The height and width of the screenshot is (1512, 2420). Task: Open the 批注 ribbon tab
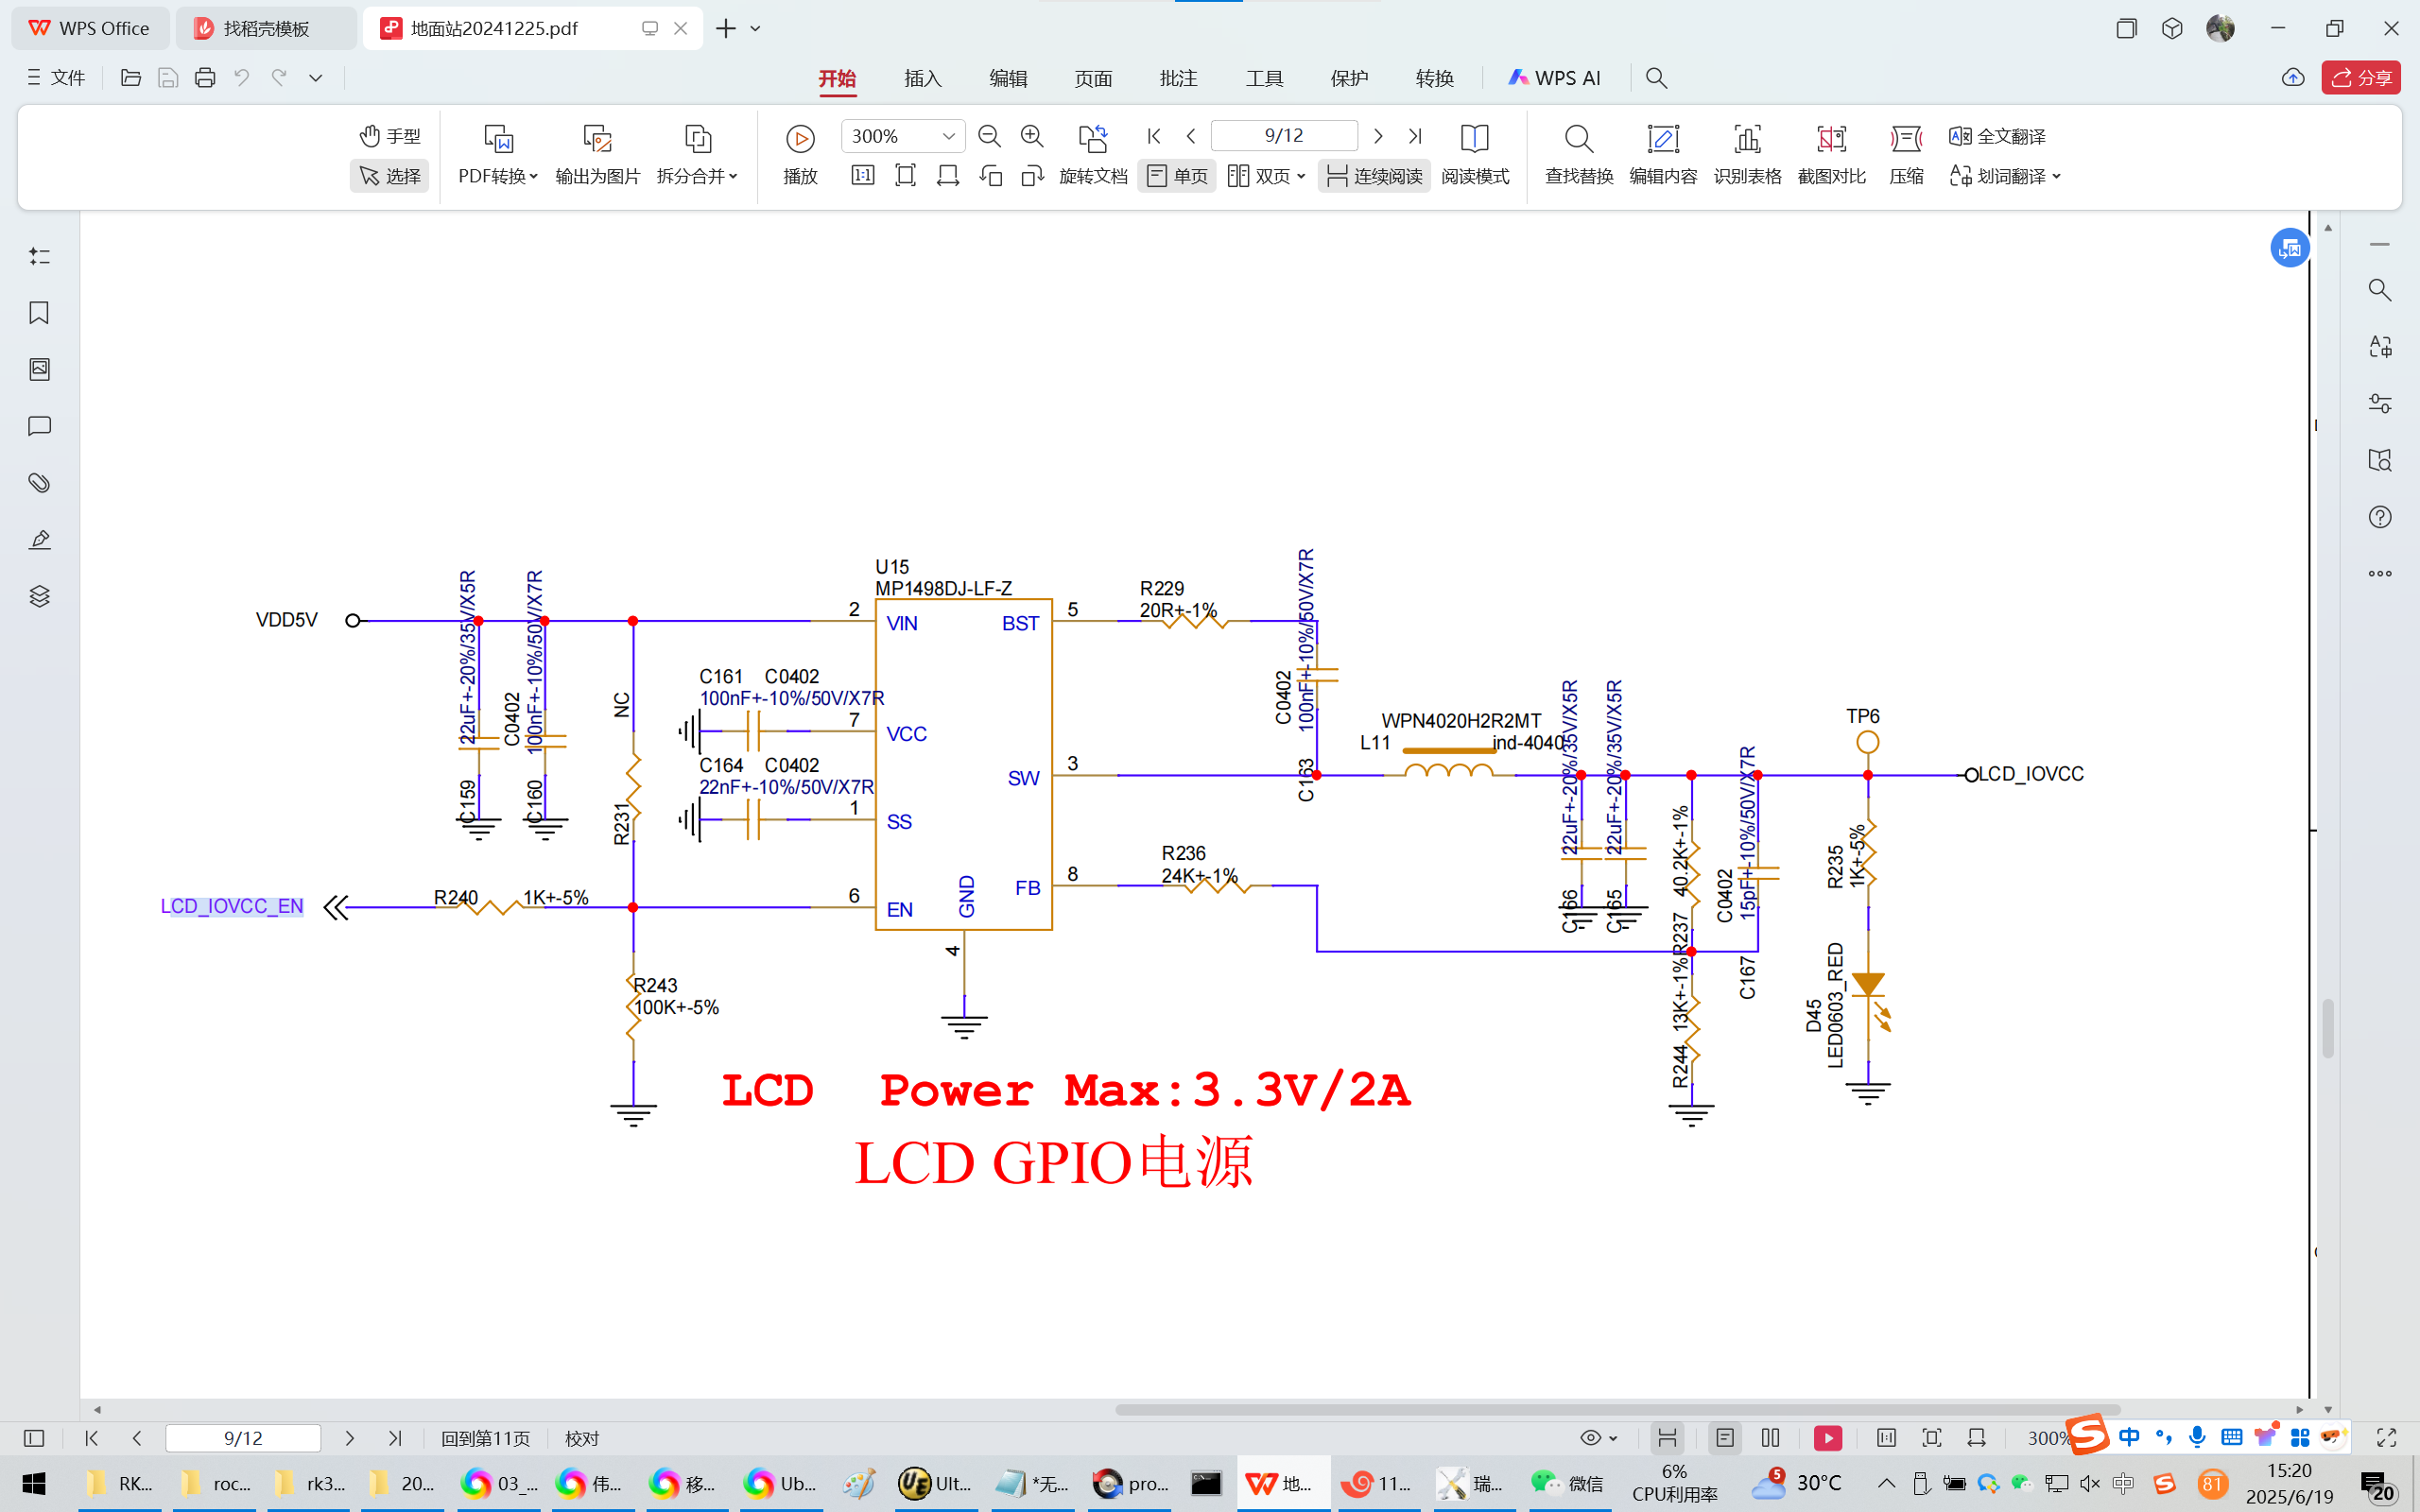(1178, 78)
